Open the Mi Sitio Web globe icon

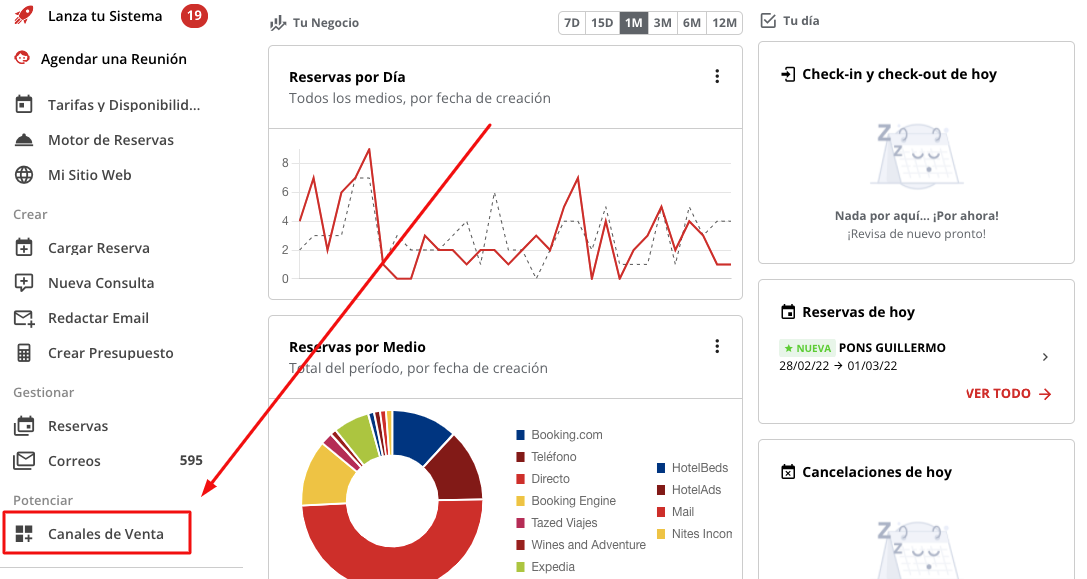[24, 175]
